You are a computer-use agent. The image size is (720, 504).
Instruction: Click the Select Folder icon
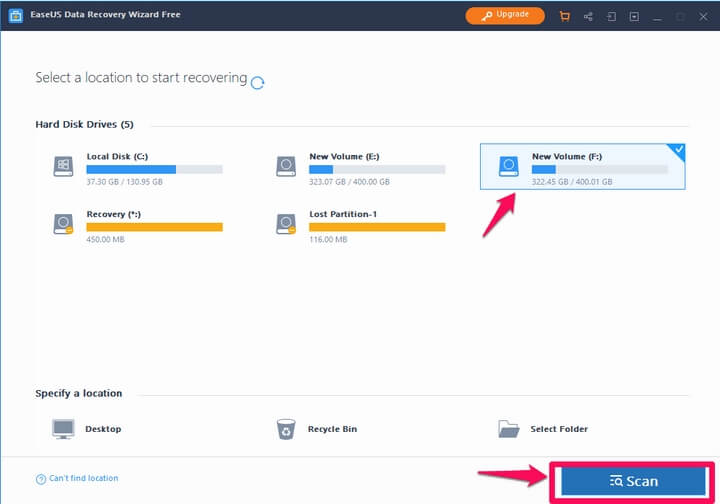pyautogui.click(x=508, y=429)
